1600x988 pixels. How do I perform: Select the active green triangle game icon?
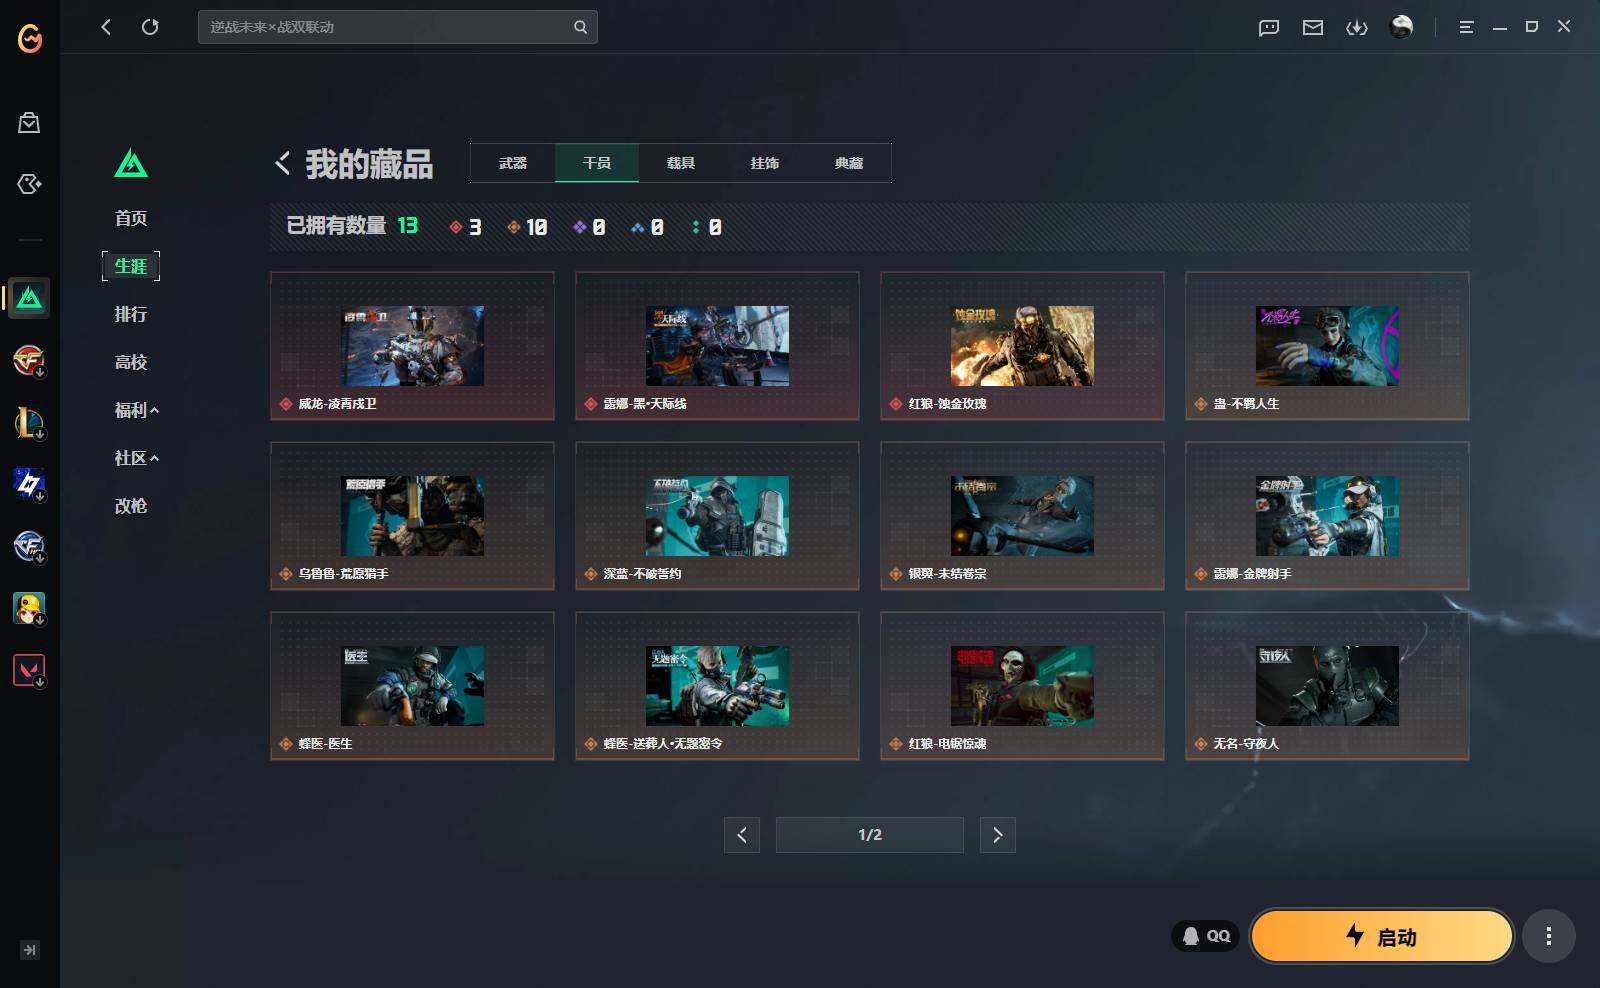(x=29, y=298)
